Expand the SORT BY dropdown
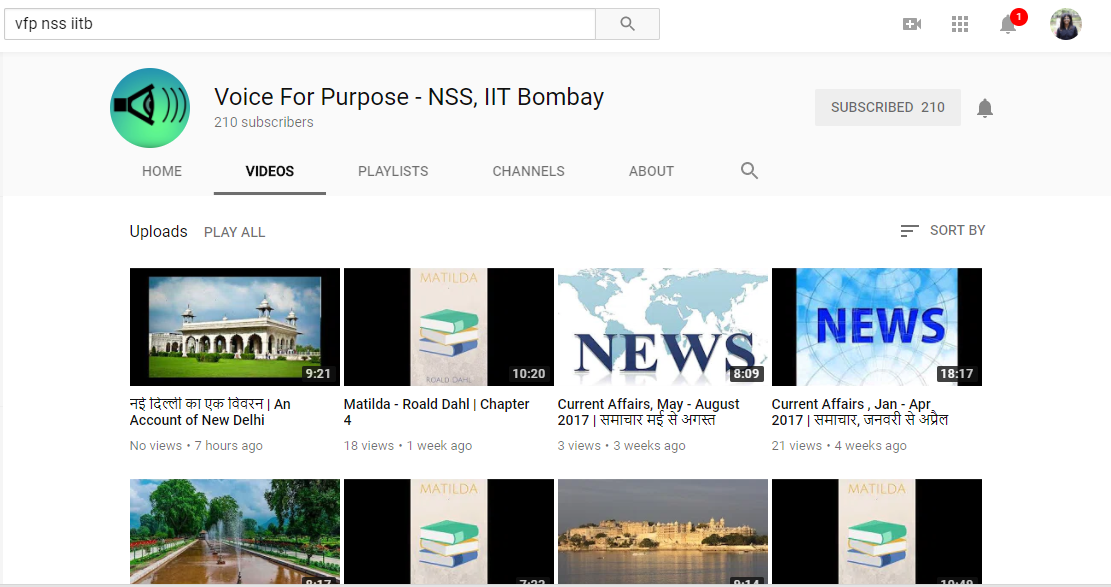 (x=943, y=231)
